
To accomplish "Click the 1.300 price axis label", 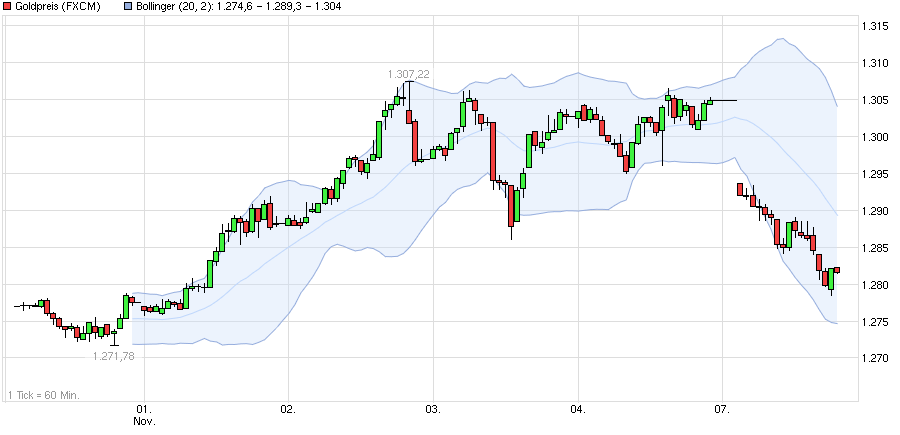I will (878, 137).
